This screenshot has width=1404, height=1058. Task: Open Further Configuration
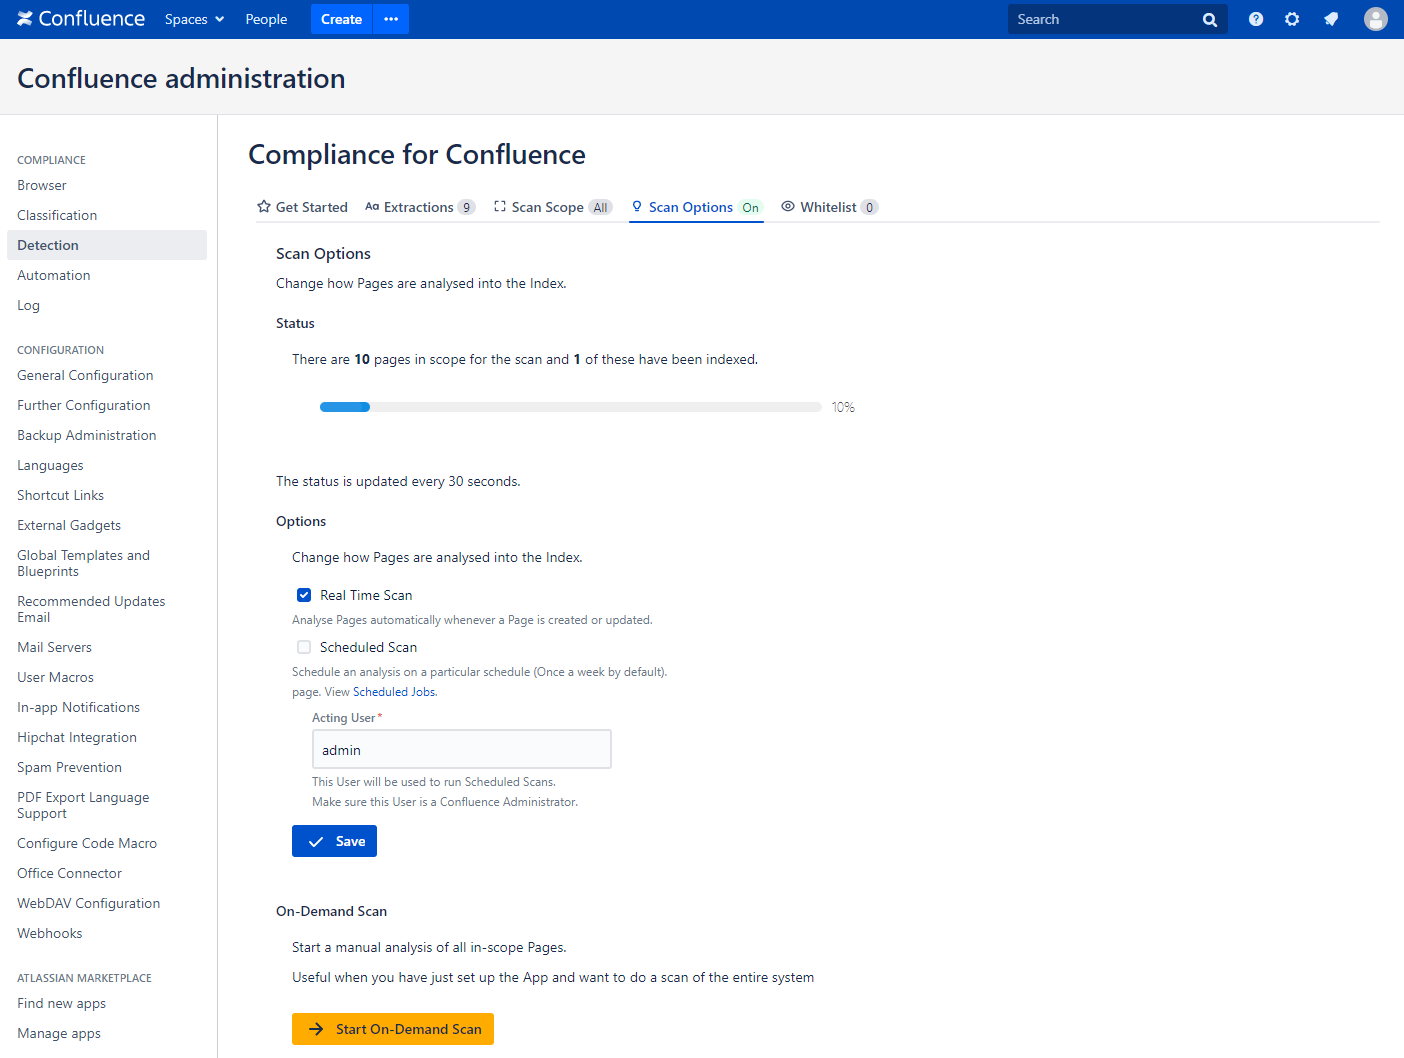pyautogui.click(x=84, y=405)
